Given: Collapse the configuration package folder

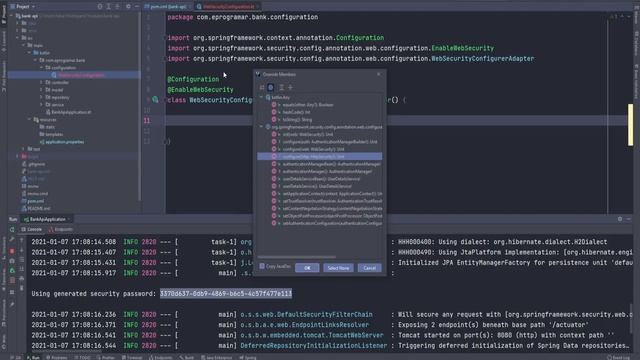Looking at the screenshot, I should [41, 68].
